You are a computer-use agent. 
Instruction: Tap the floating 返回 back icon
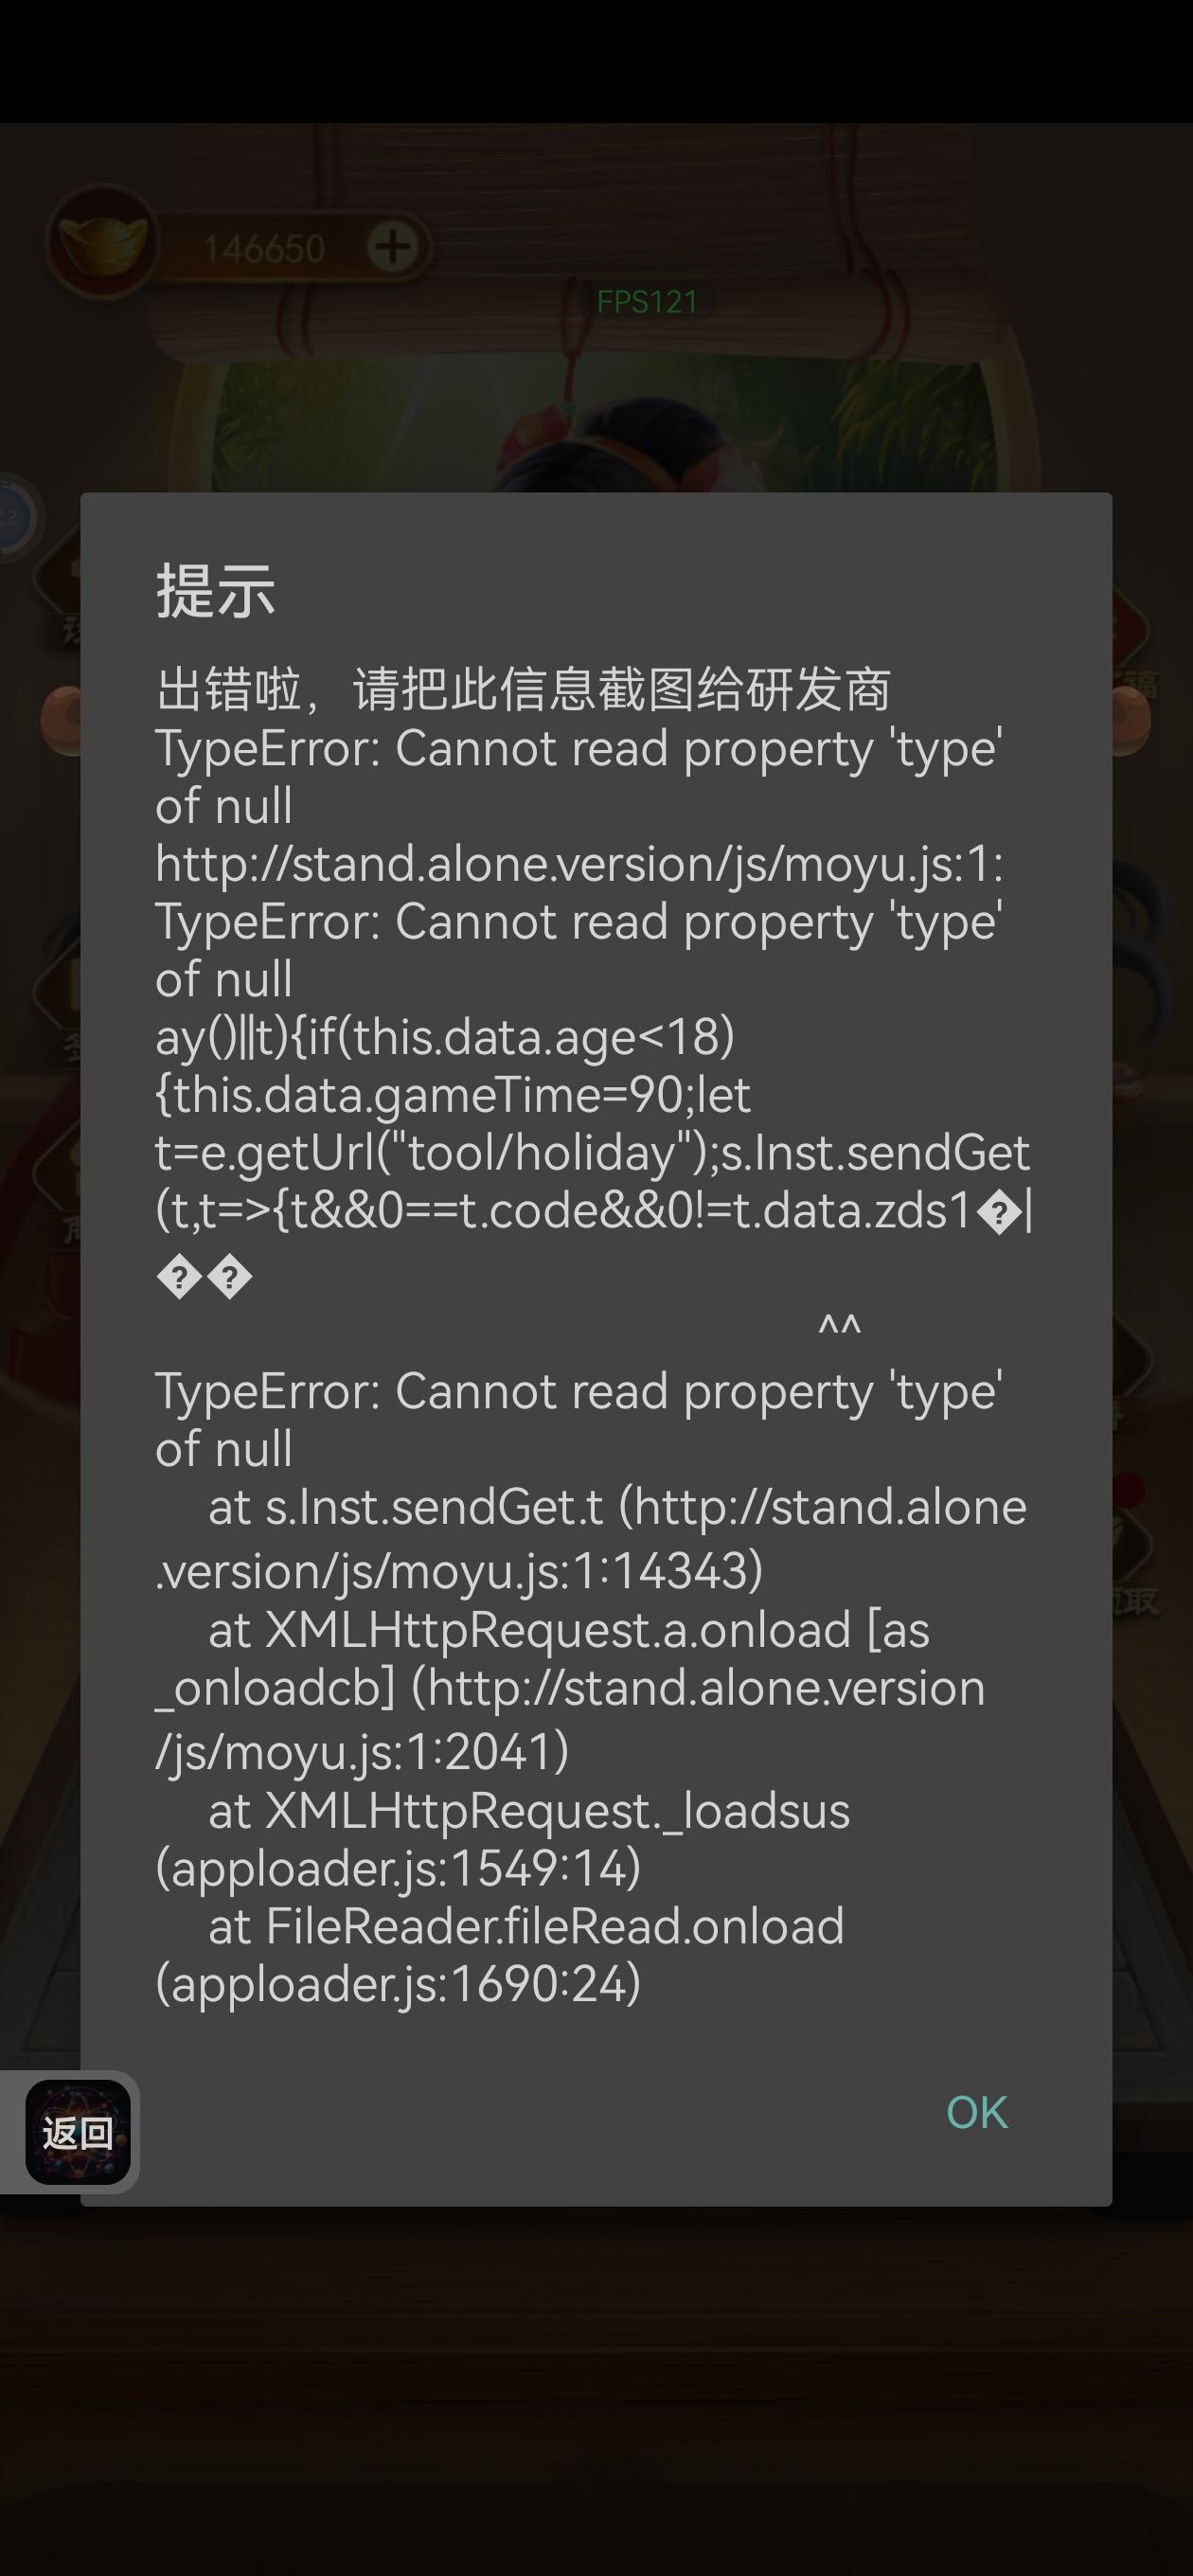point(78,2132)
